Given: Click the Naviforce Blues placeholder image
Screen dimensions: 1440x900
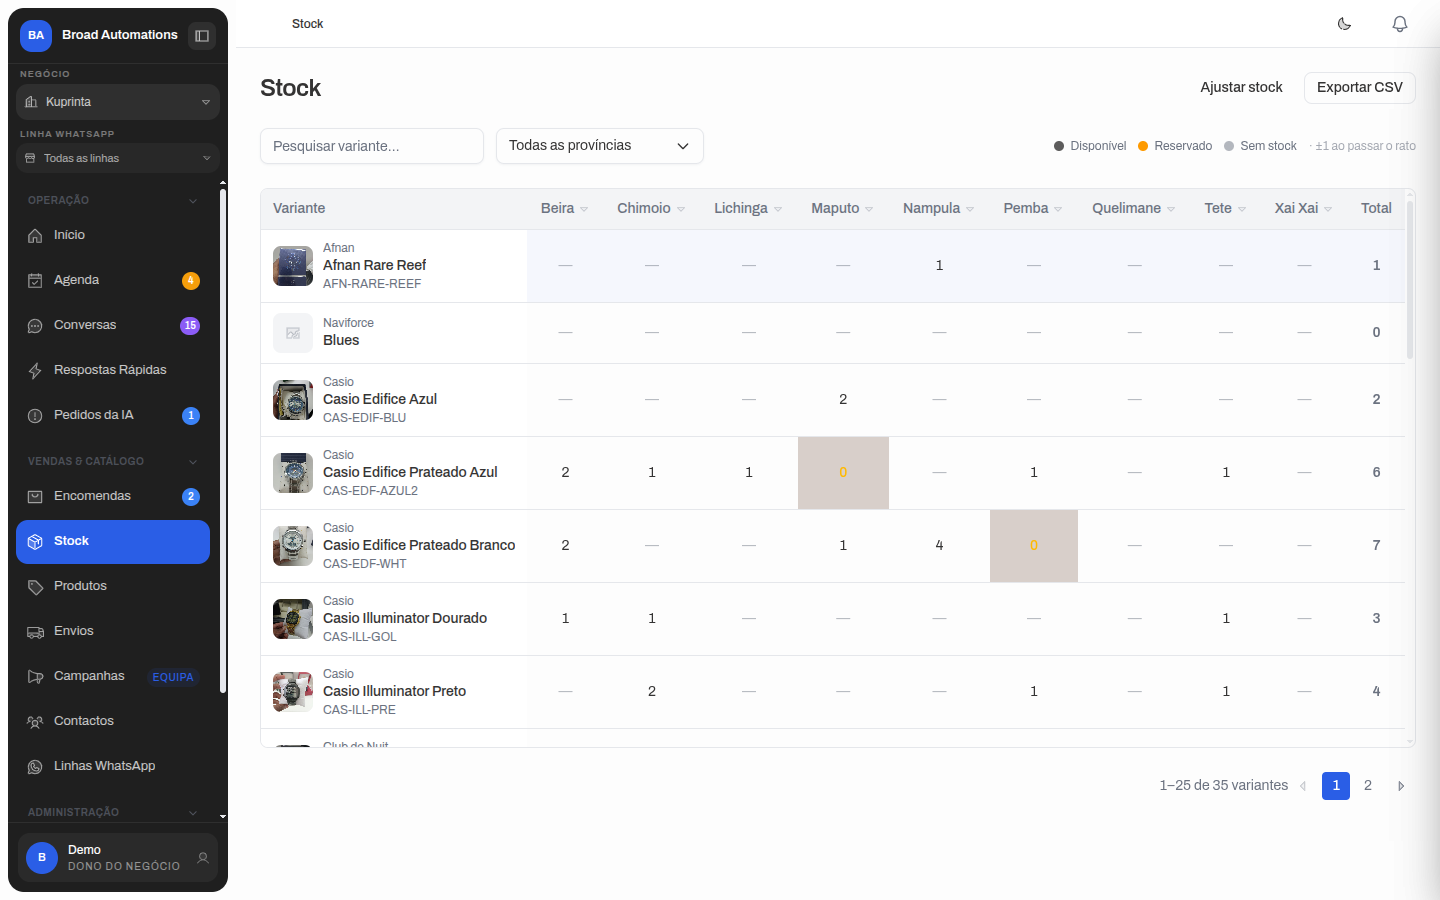Looking at the screenshot, I should coord(293,333).
